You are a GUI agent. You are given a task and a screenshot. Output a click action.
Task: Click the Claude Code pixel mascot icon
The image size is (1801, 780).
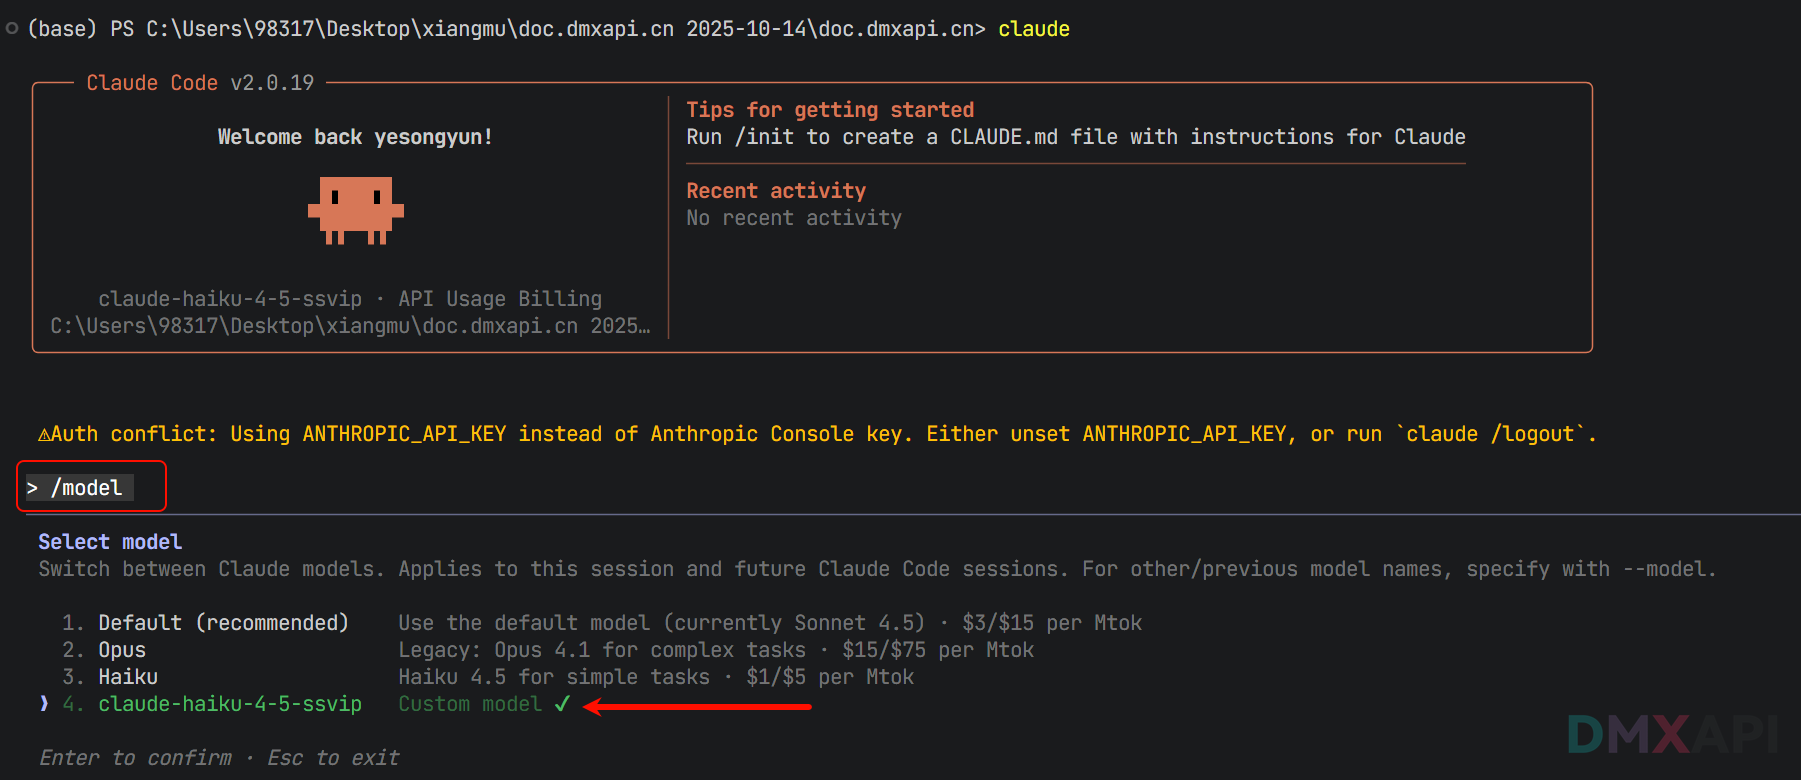point(356,210)
